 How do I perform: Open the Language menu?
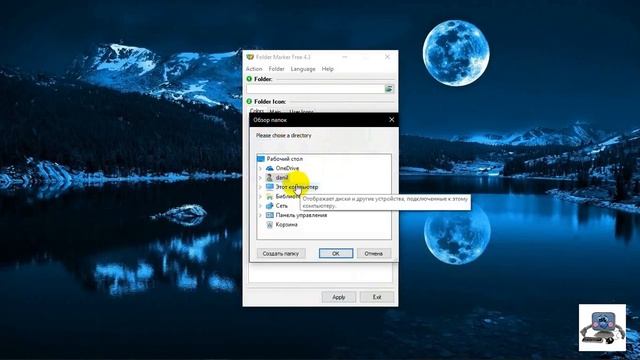303,69
